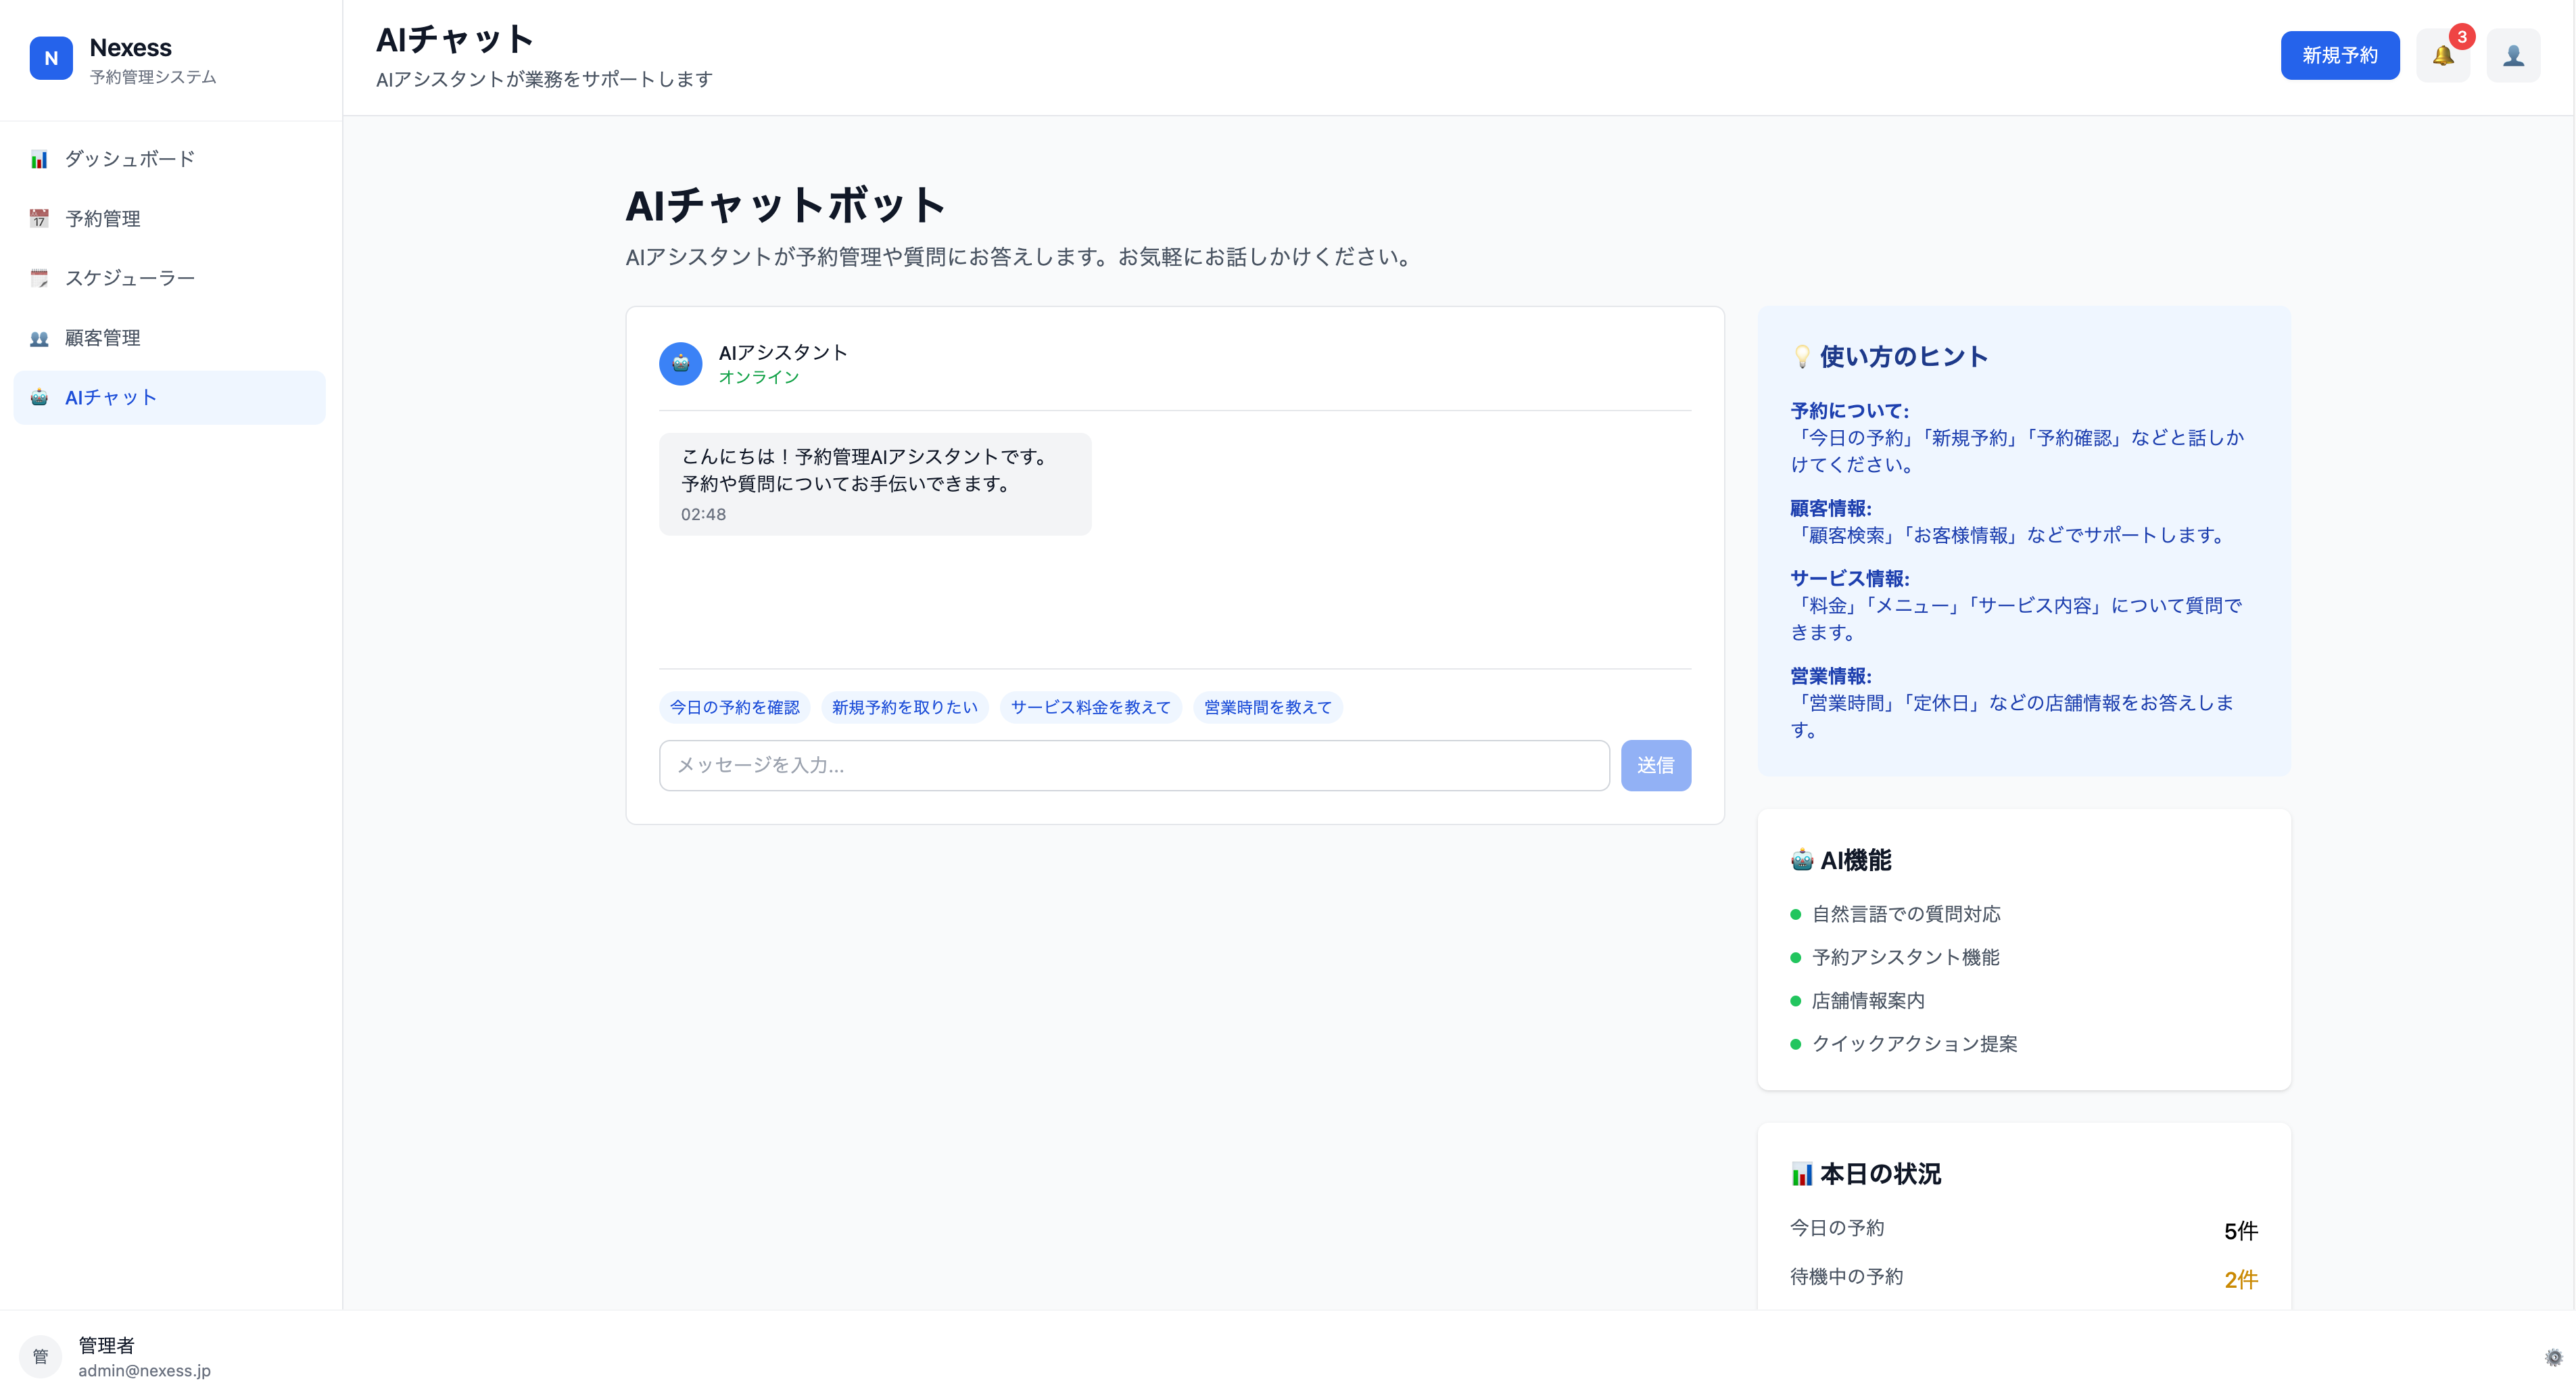Choose 新規予約を取りたい quick action
The image size is (2576, 1396).
pos(904,707)
